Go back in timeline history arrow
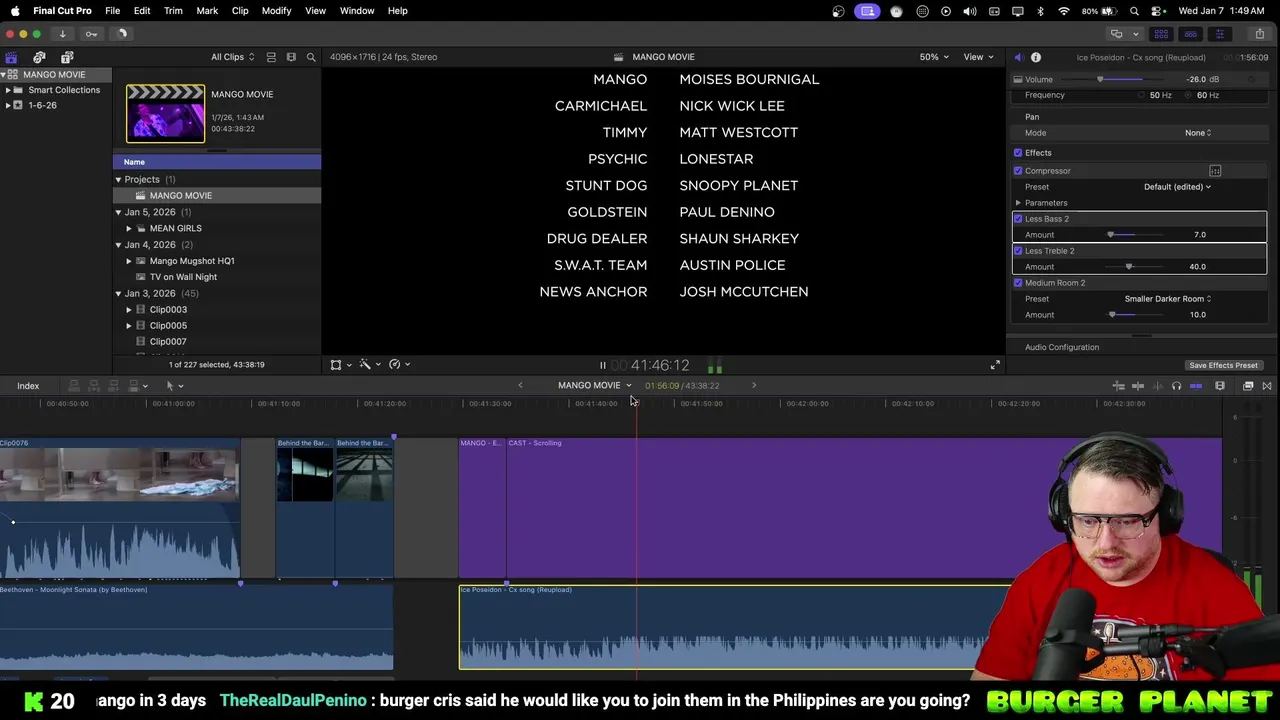The height and width of the screenshot is (720, 1280). click(x=520, y=385)
